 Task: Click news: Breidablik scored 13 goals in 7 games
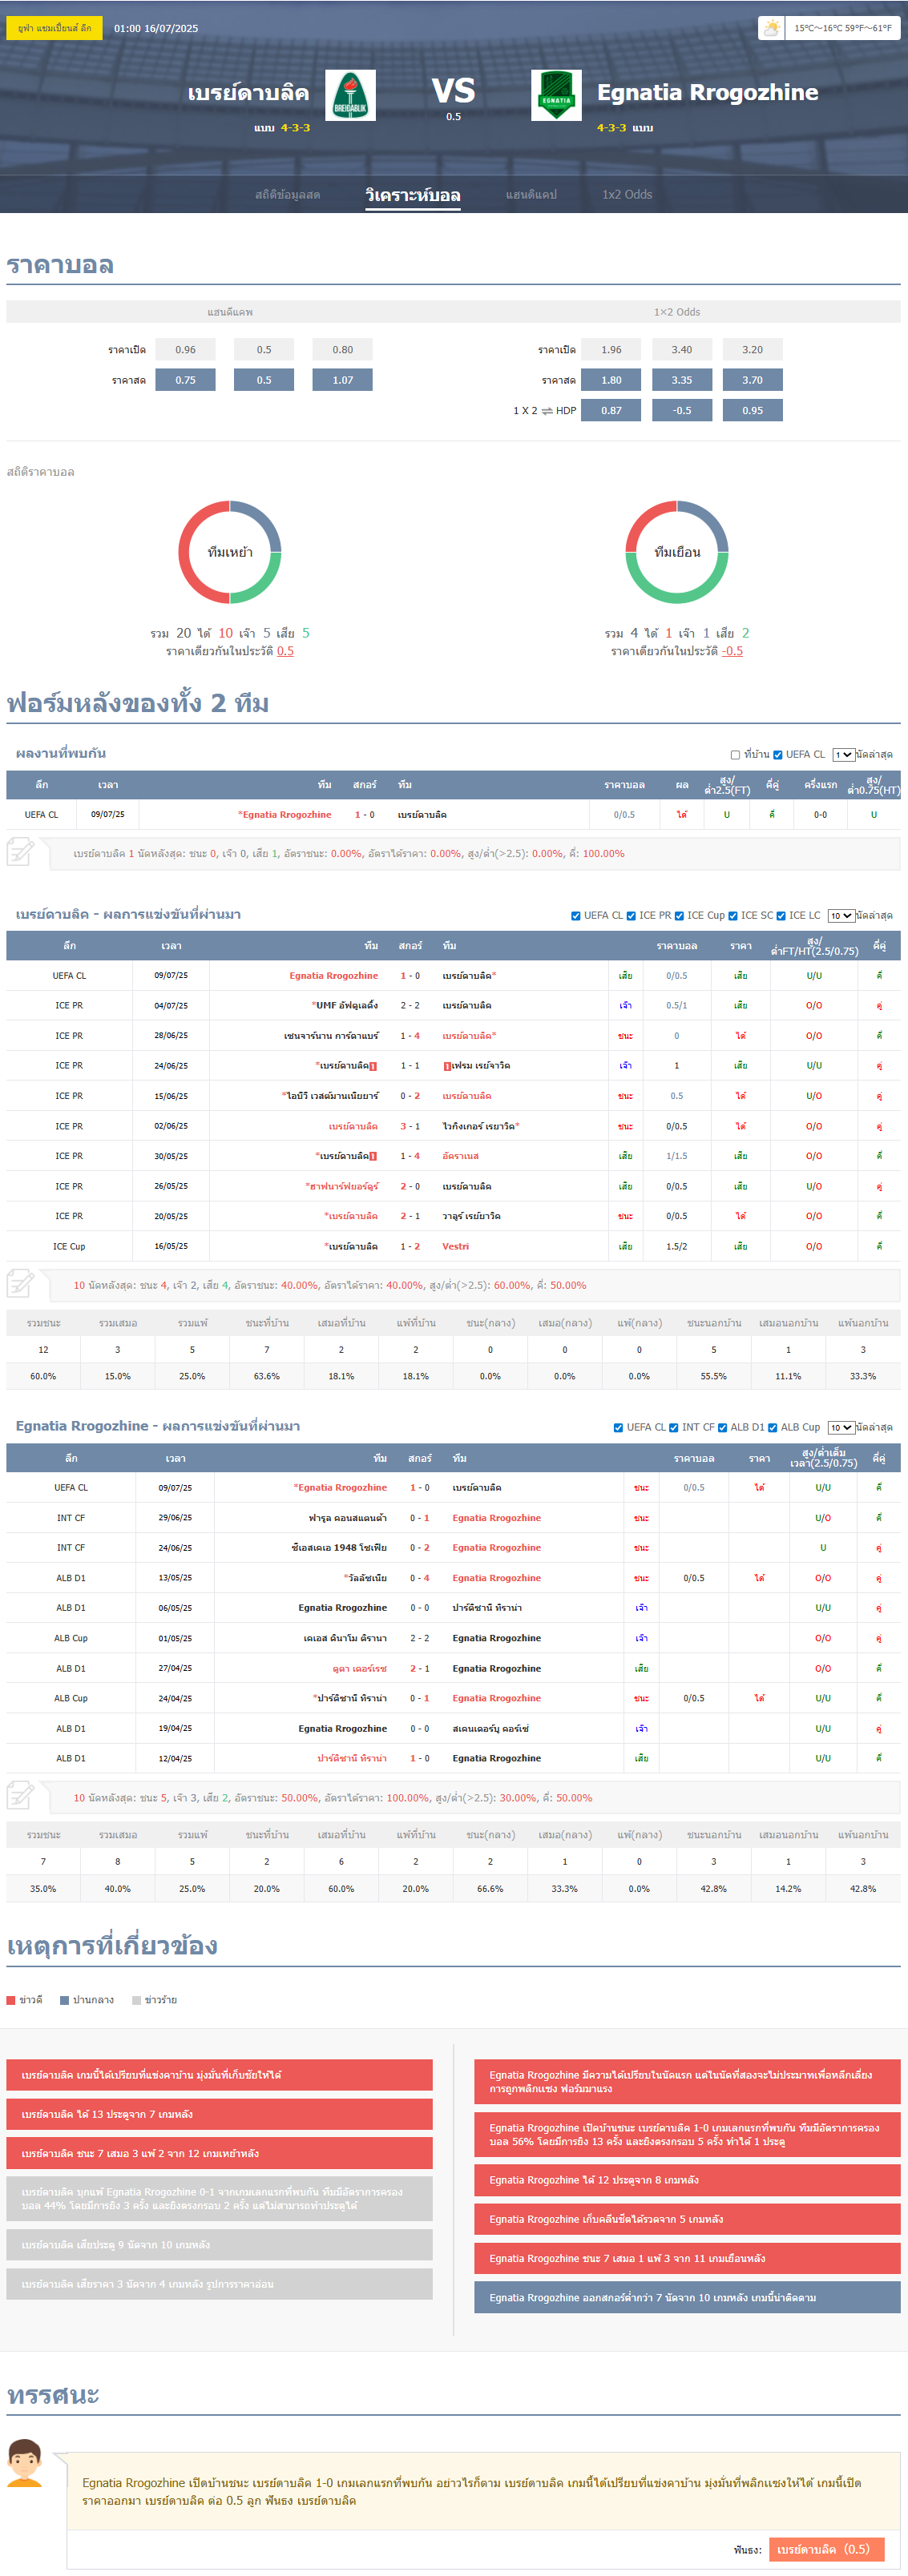point(220,2114)
